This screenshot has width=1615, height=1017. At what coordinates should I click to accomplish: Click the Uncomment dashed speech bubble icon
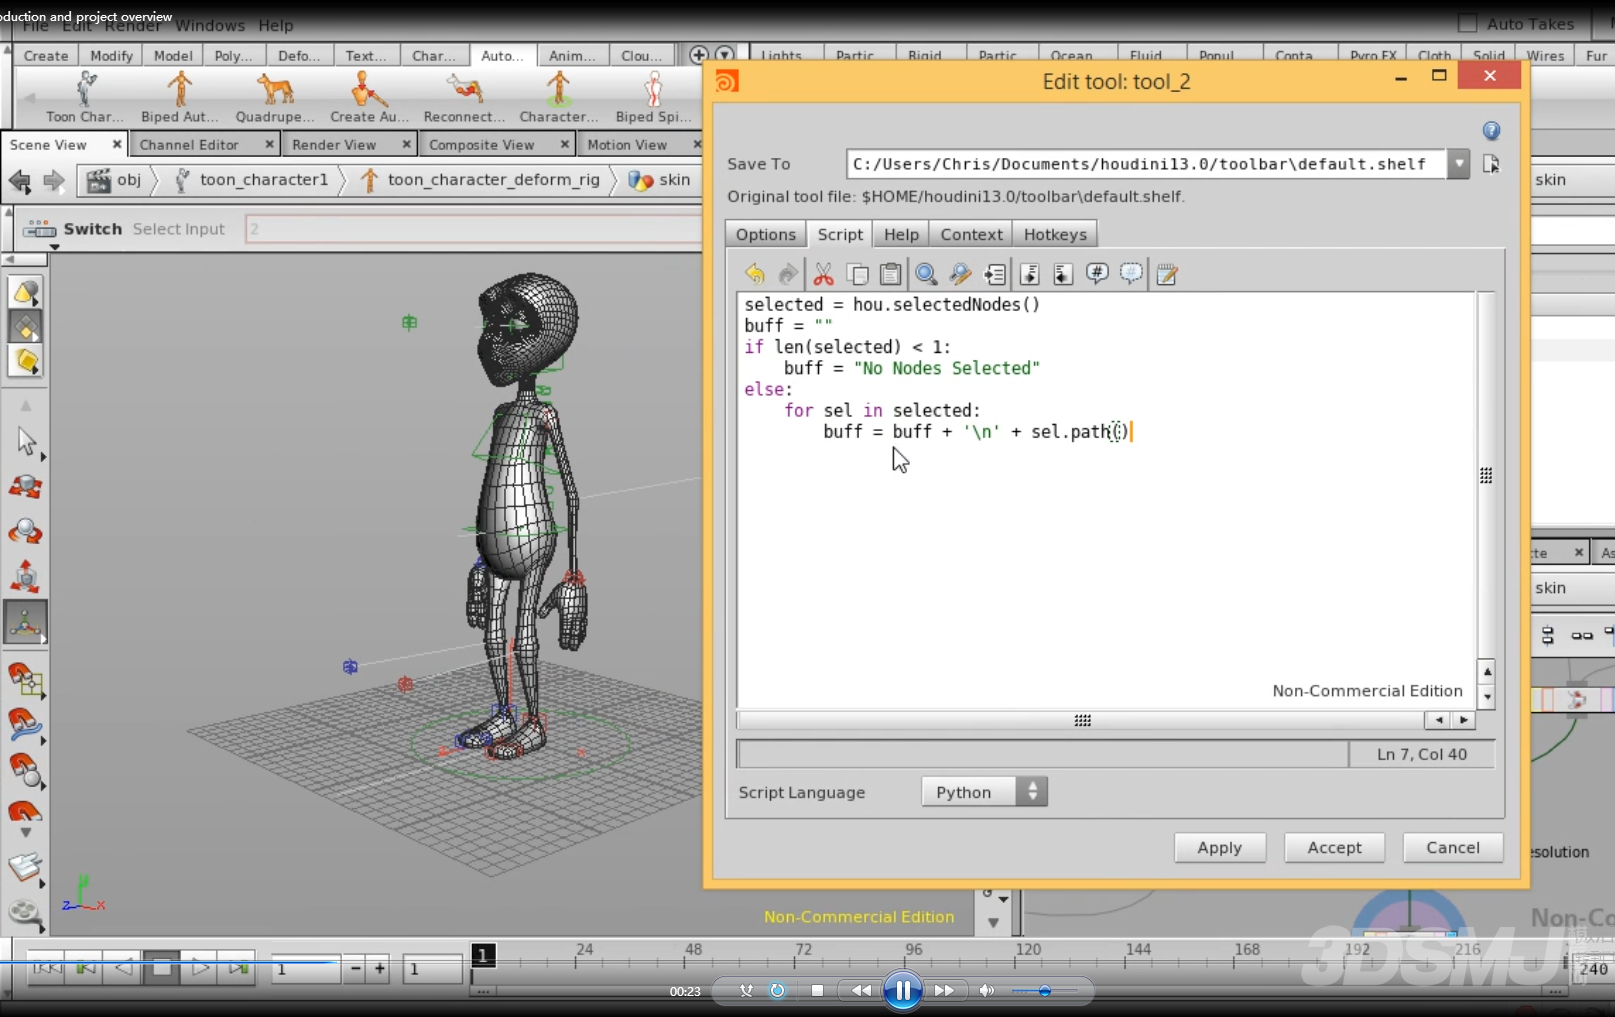(1131, 273)
